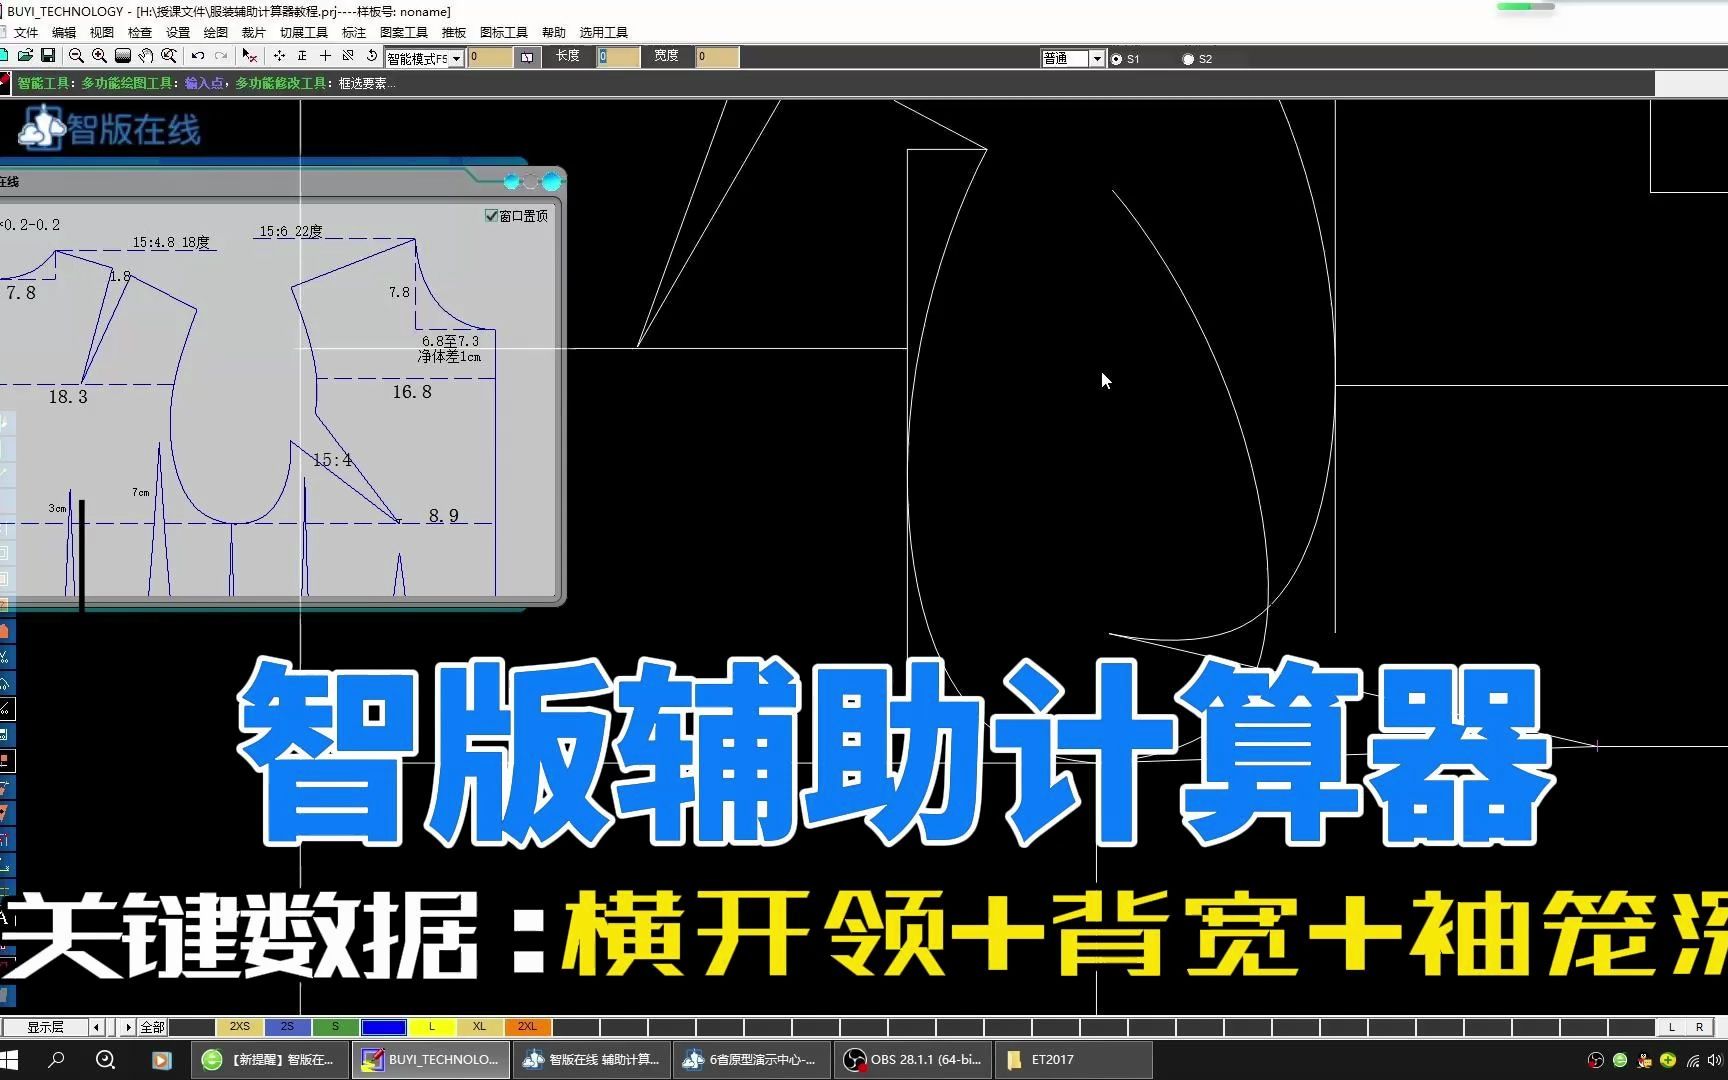Viewport: 1728px width, 1080px height.
Task: Open Windows Start menu
Action: tap(10, 1060)
